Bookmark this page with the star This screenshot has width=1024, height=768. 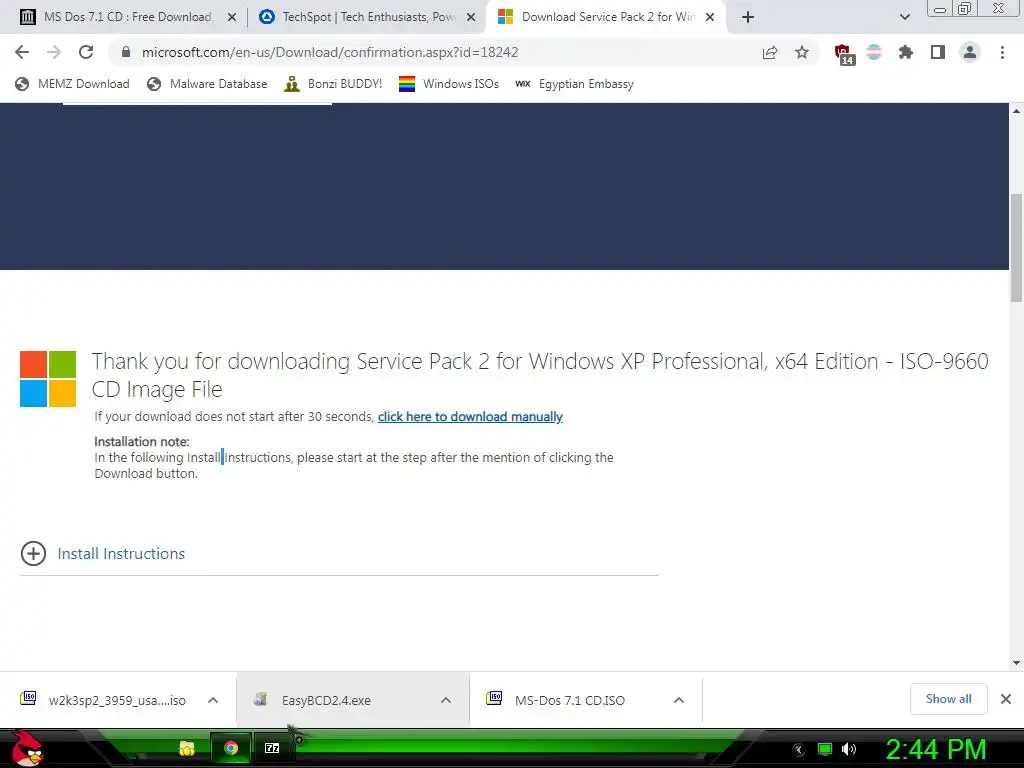coord(802,52)
